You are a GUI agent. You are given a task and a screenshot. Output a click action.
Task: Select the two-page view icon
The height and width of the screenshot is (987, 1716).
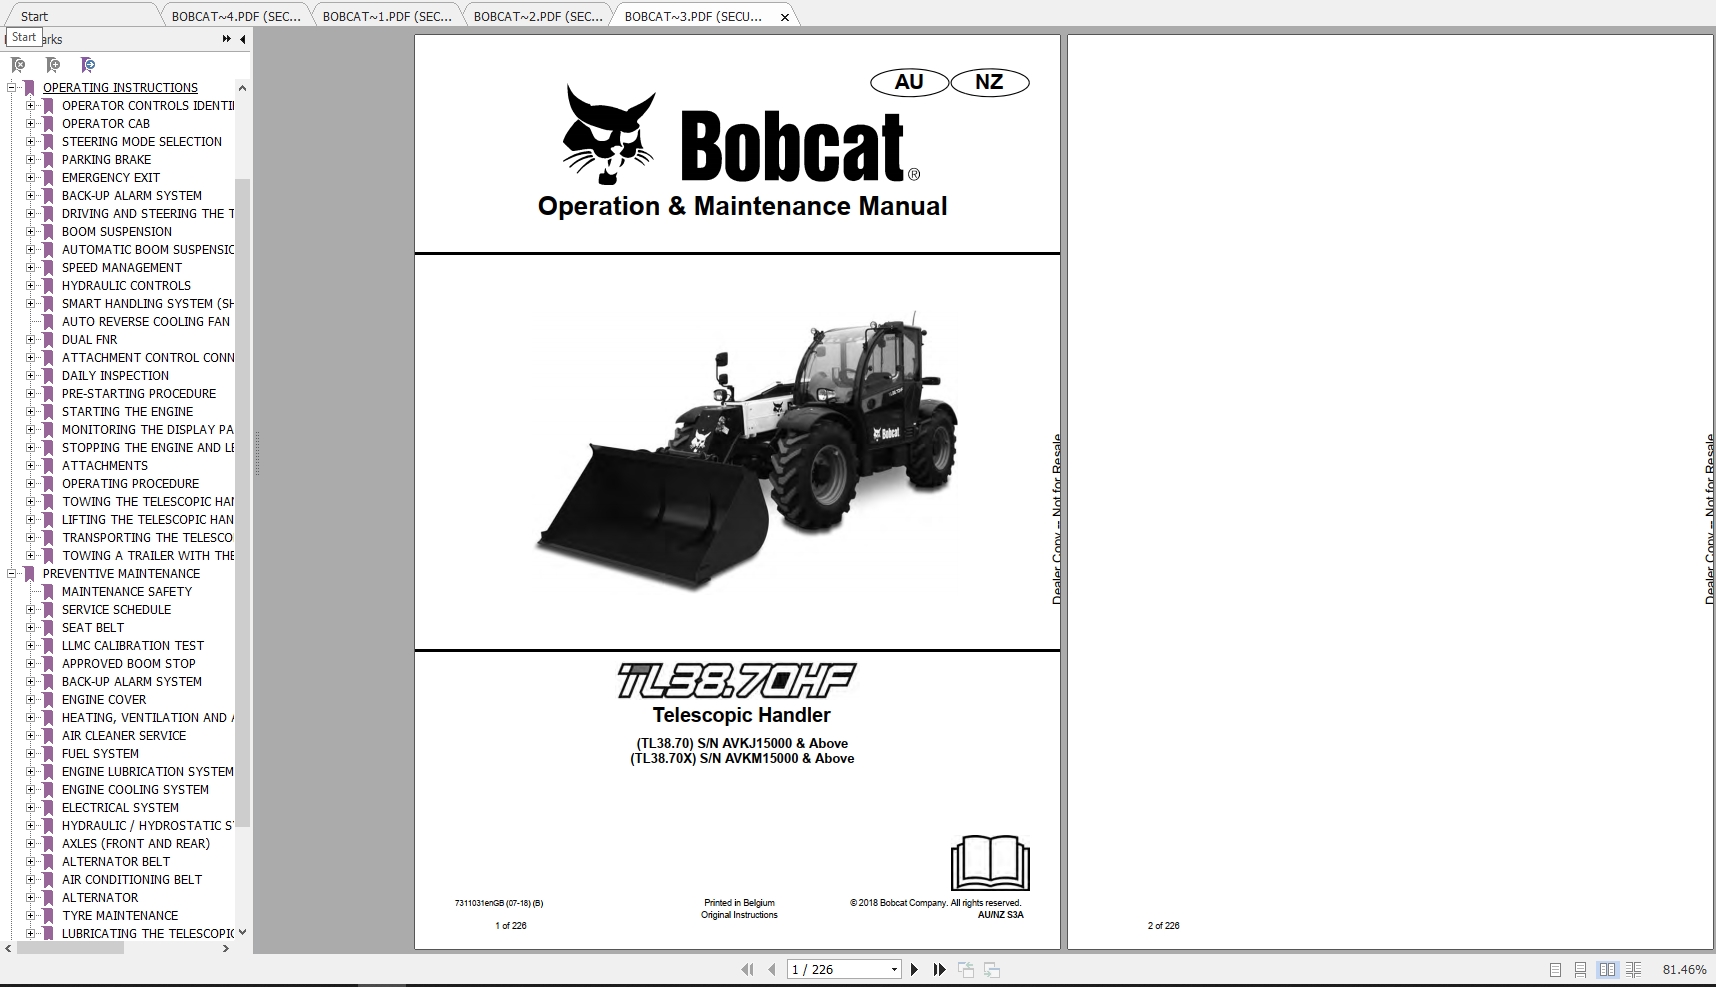1607,969
